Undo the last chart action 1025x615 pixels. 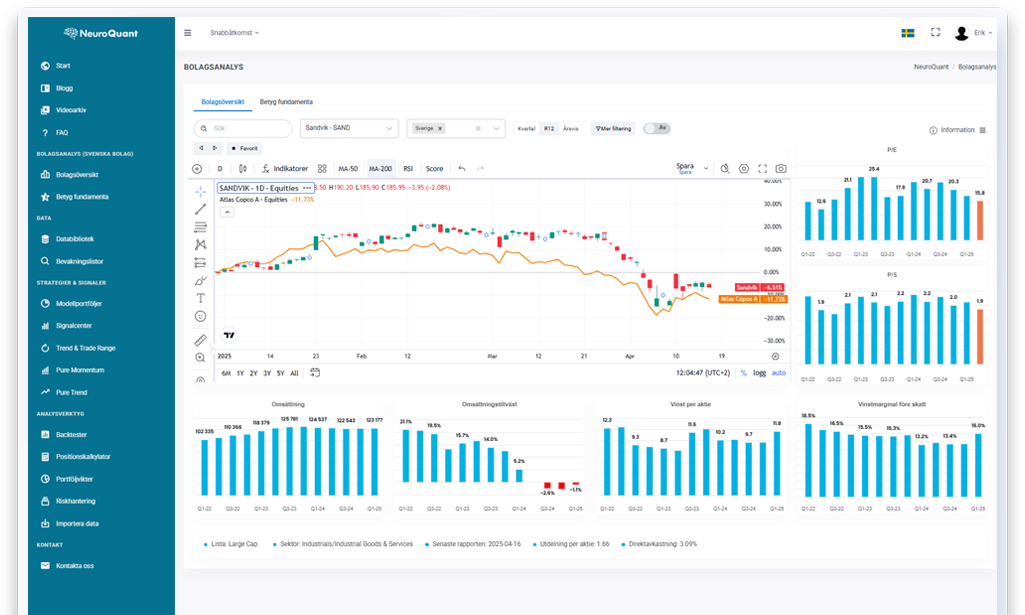point(462,169)
